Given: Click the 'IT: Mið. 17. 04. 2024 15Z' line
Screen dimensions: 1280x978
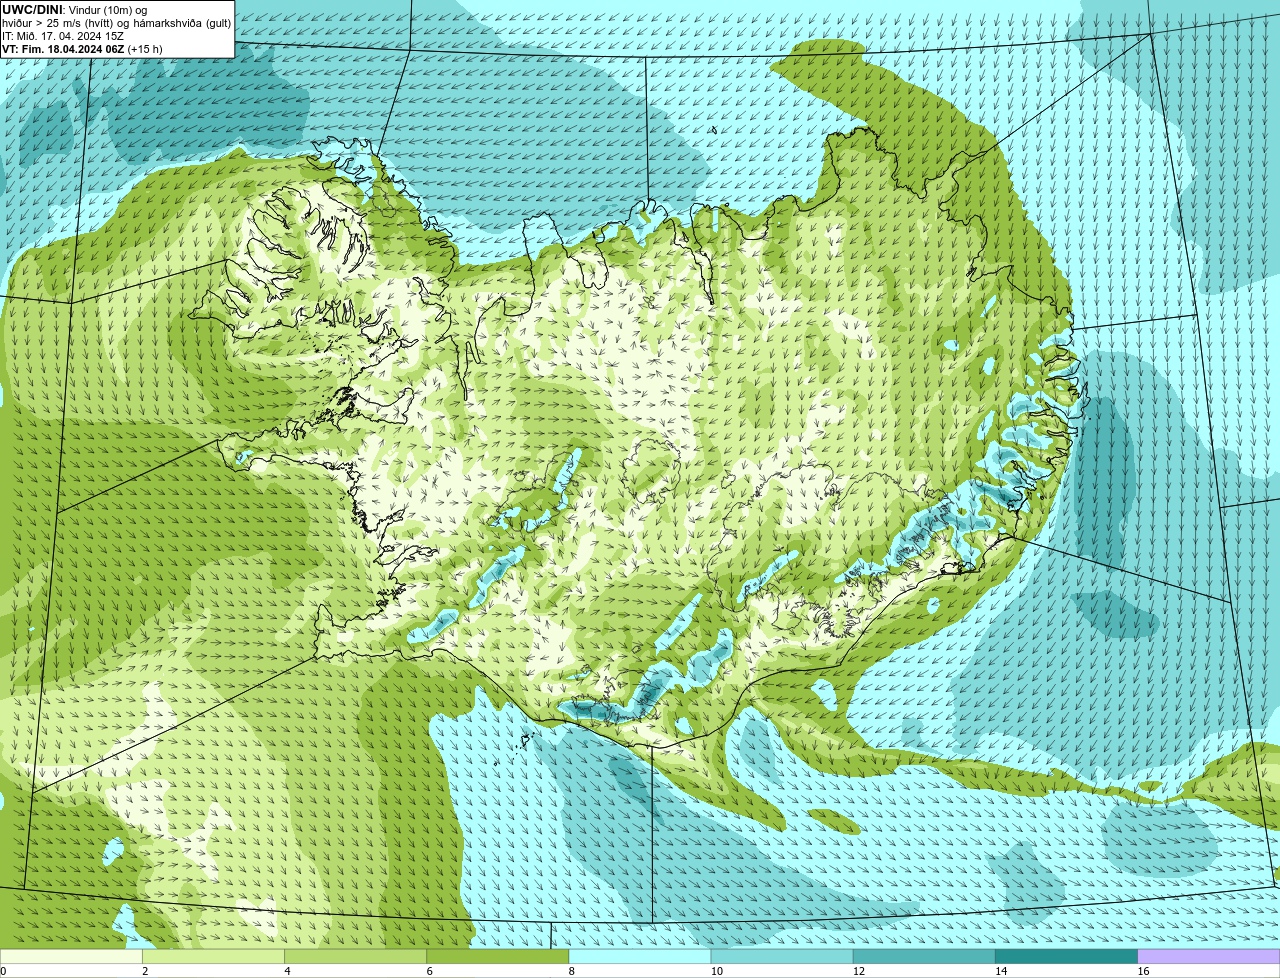Looking at the screenshot, I should [63, 36].
